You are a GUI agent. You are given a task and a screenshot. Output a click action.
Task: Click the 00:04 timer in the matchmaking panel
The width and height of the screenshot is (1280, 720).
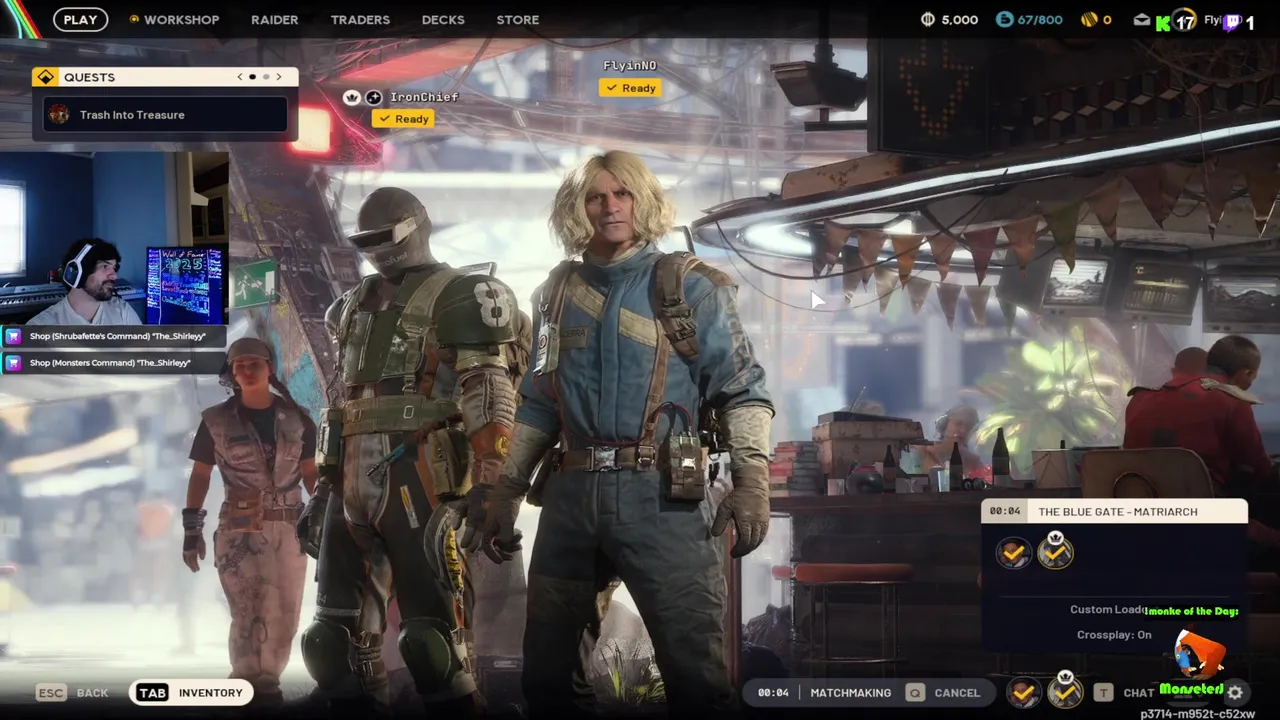pyautogui.click(x=1005, y=512)
